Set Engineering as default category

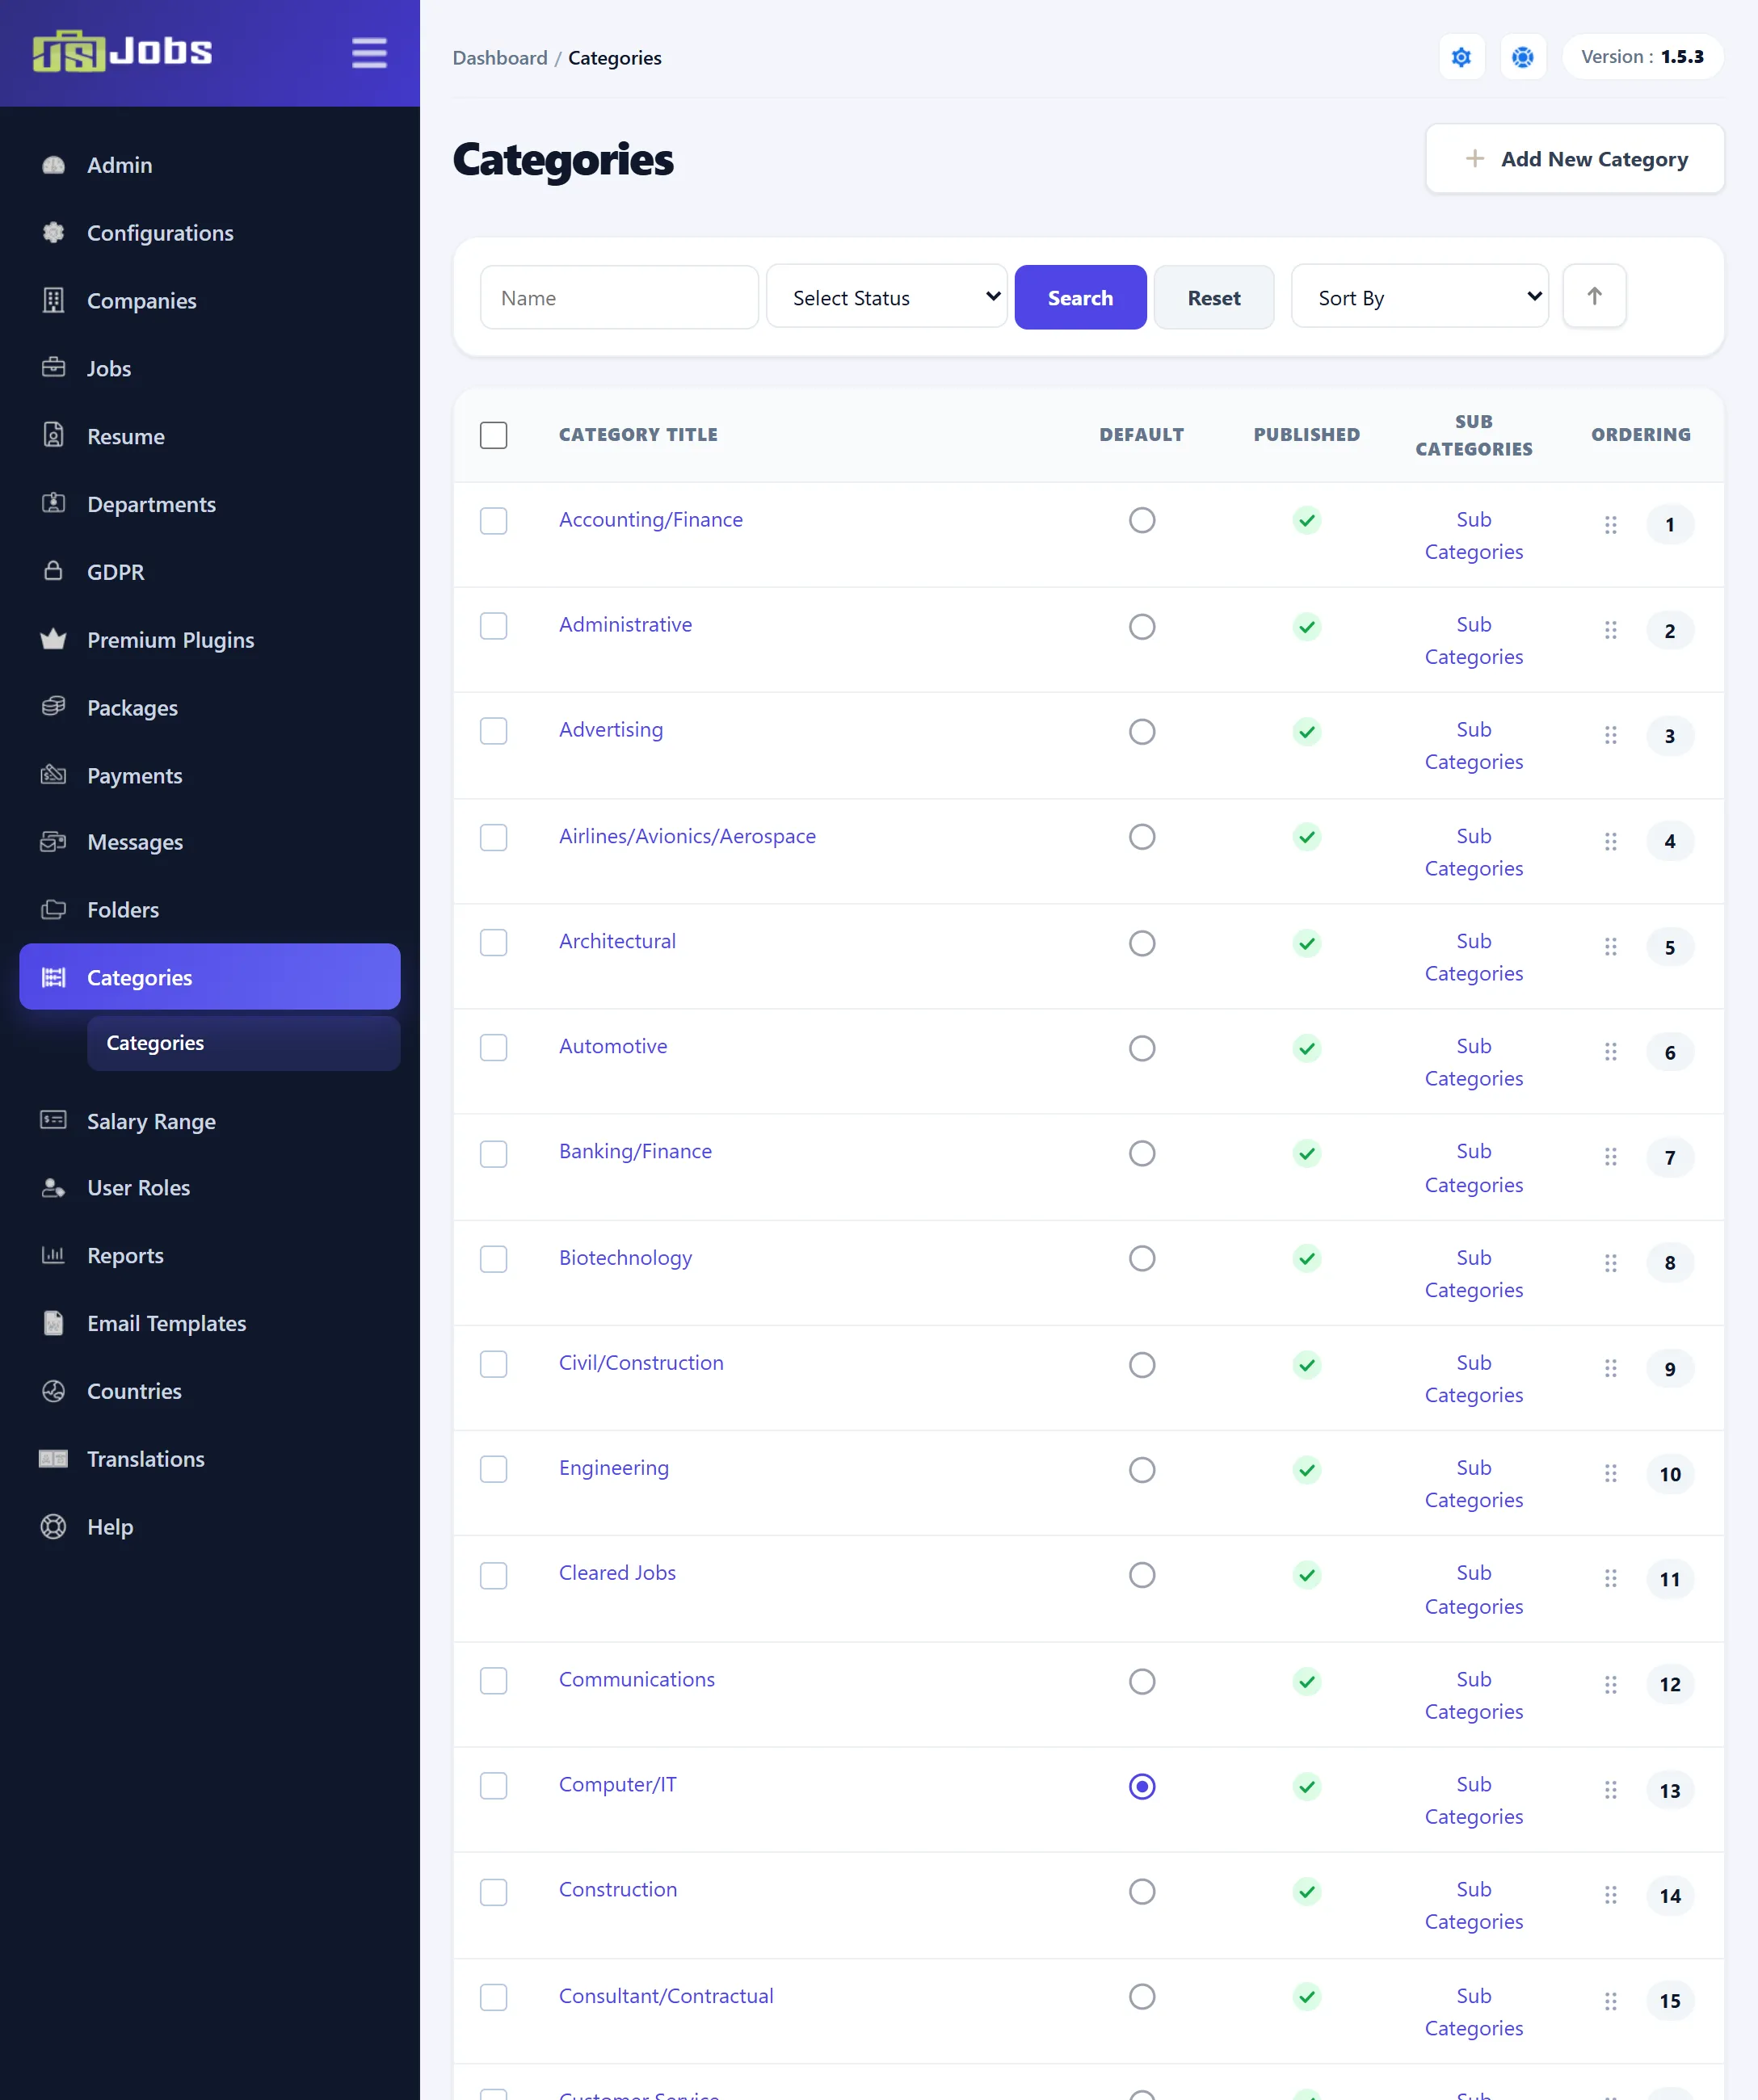coord(1141,1470)
